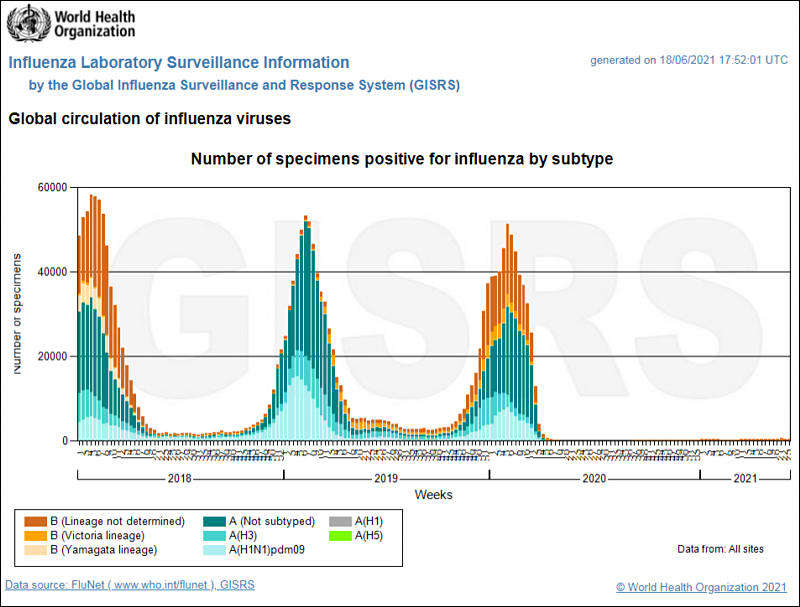This screenshot has width=800, height=607.
Task: Click the B (Lineage not determined) legend swatch
Action: pyautogui.click(x=36, y=521)
